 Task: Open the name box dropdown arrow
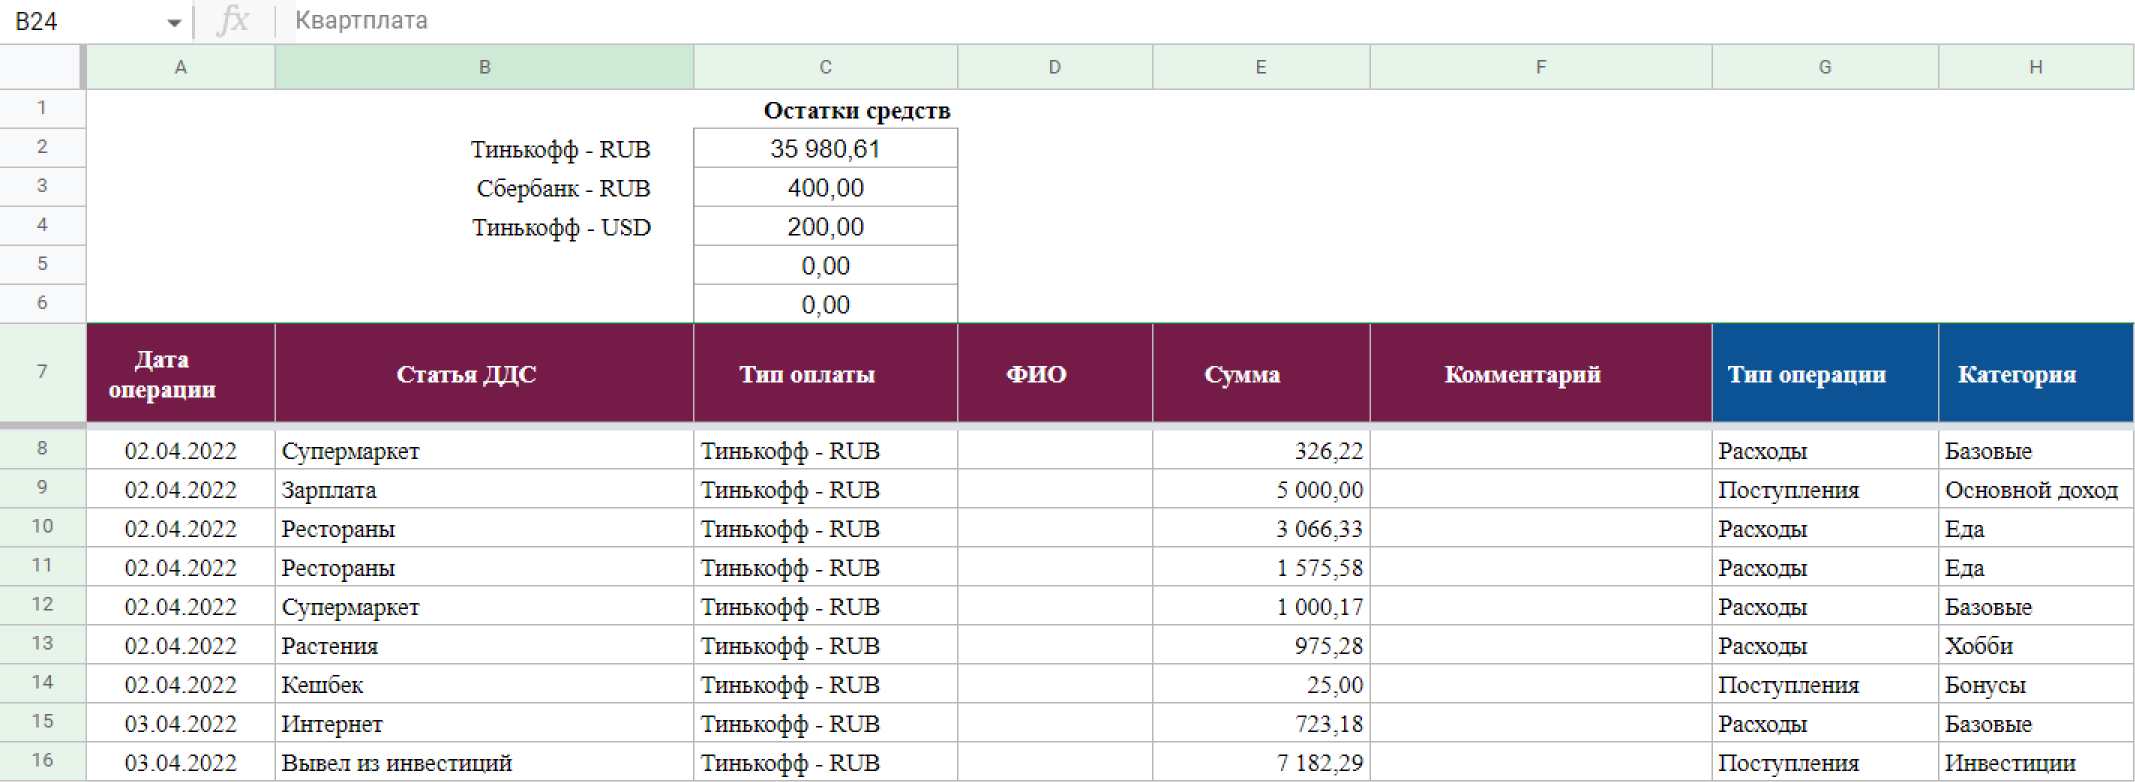tap(174, 22)
